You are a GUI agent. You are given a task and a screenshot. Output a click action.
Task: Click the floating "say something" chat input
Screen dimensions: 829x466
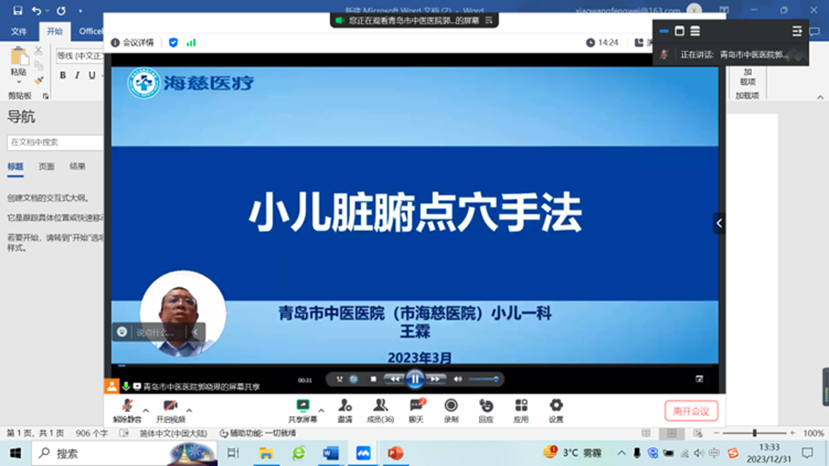[157, 332]
